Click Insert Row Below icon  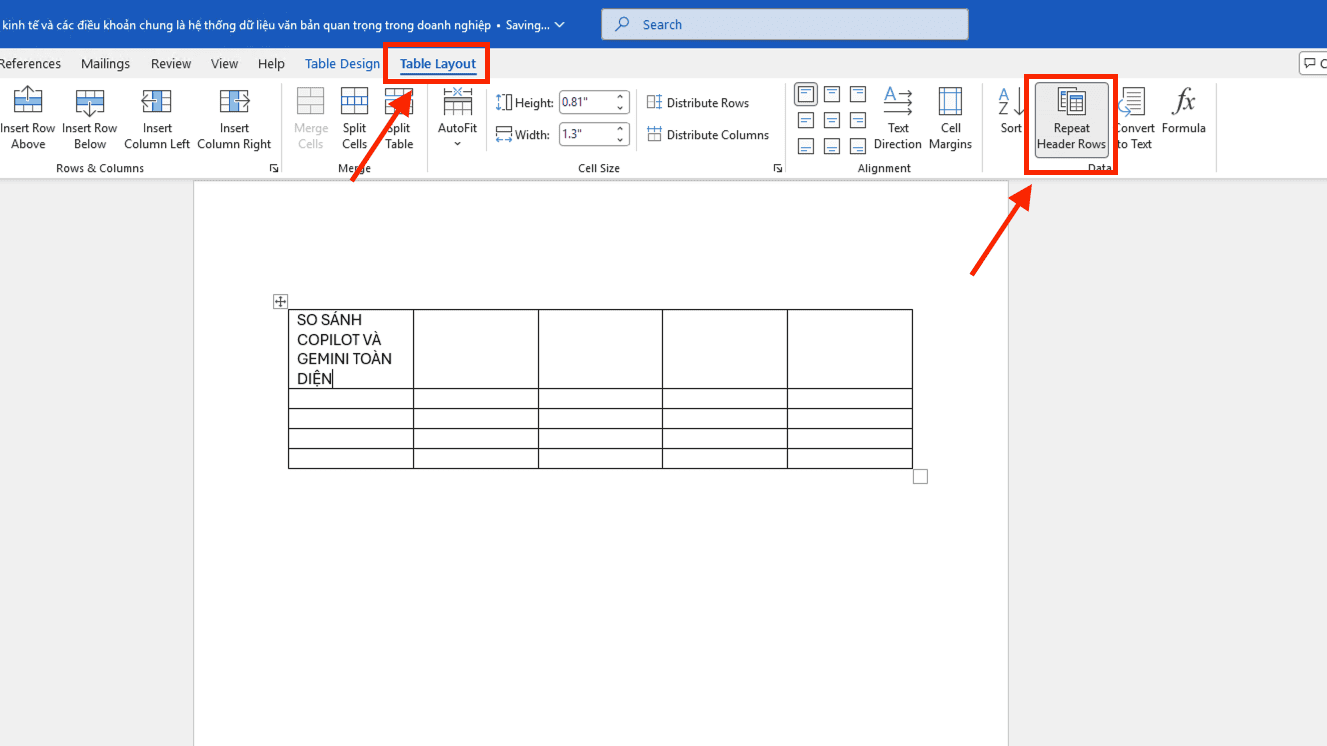click(90, 101)
